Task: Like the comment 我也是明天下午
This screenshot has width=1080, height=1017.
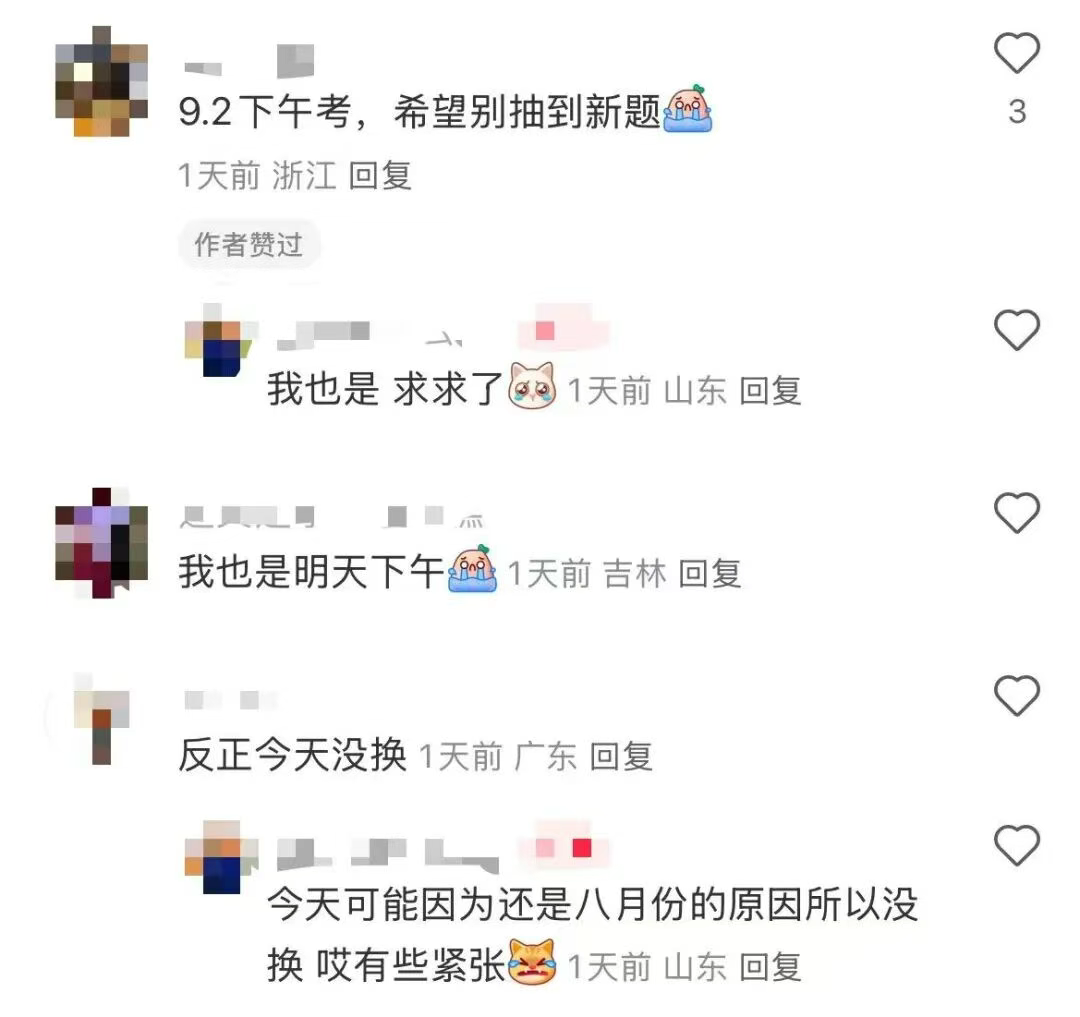Action: click(x=1017, y=513)
